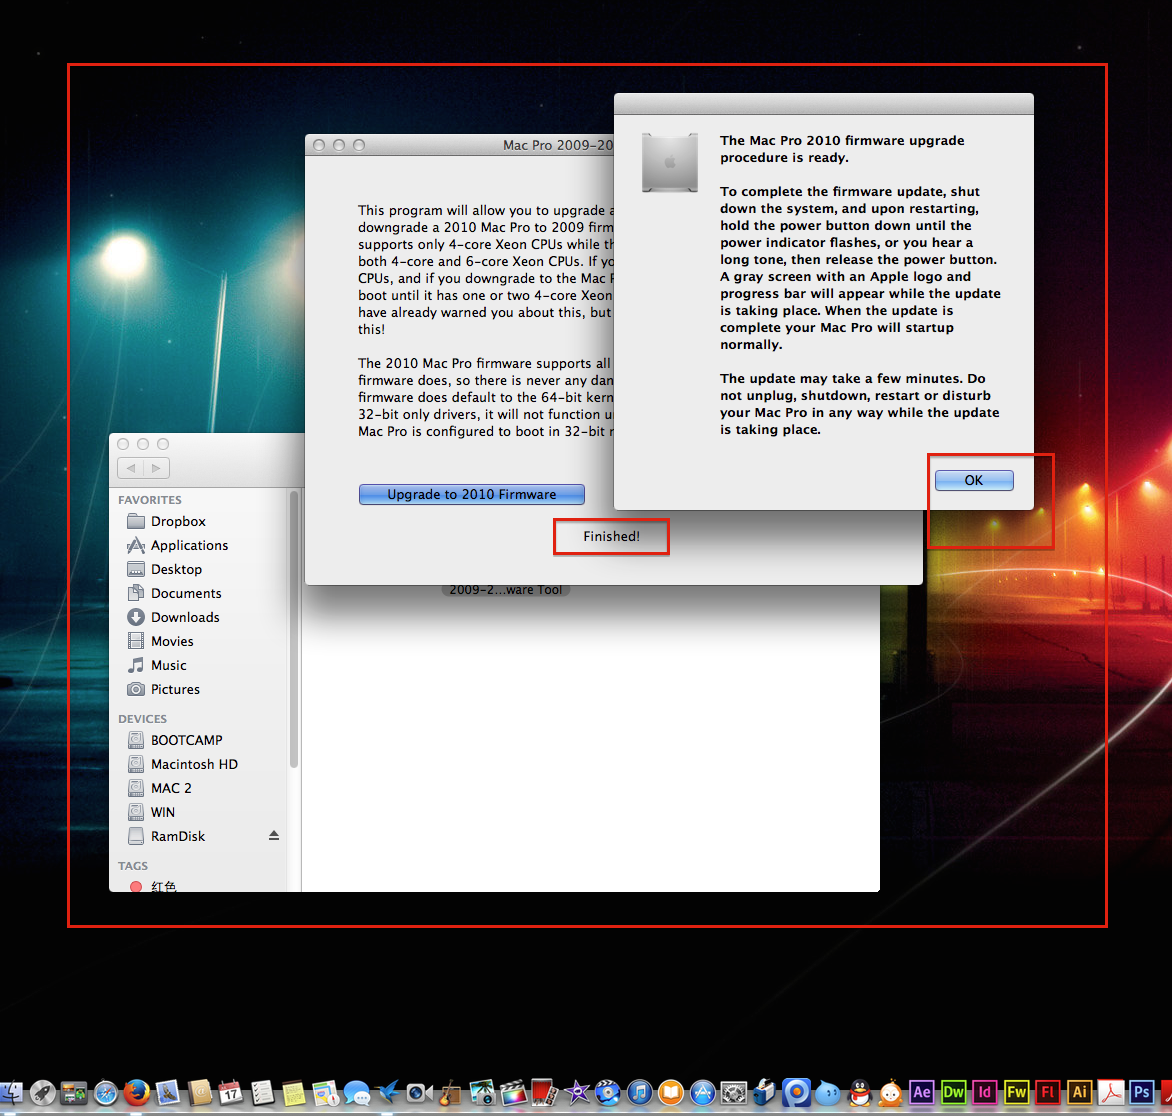Image resolution: width=1172 pixels, height=1116 pixels.
Task: Open Applications in Finder sidebar
Action: [x=178, y=545]
